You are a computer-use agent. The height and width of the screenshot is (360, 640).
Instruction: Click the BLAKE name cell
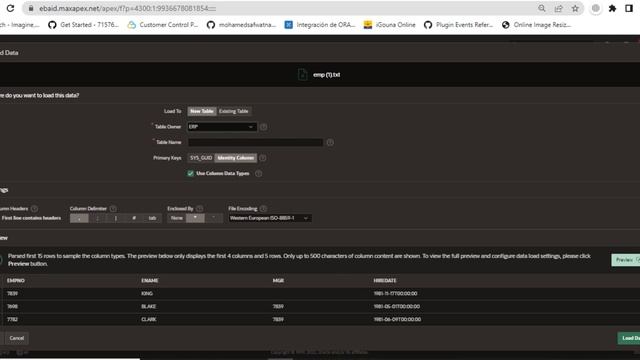point(149,307)
